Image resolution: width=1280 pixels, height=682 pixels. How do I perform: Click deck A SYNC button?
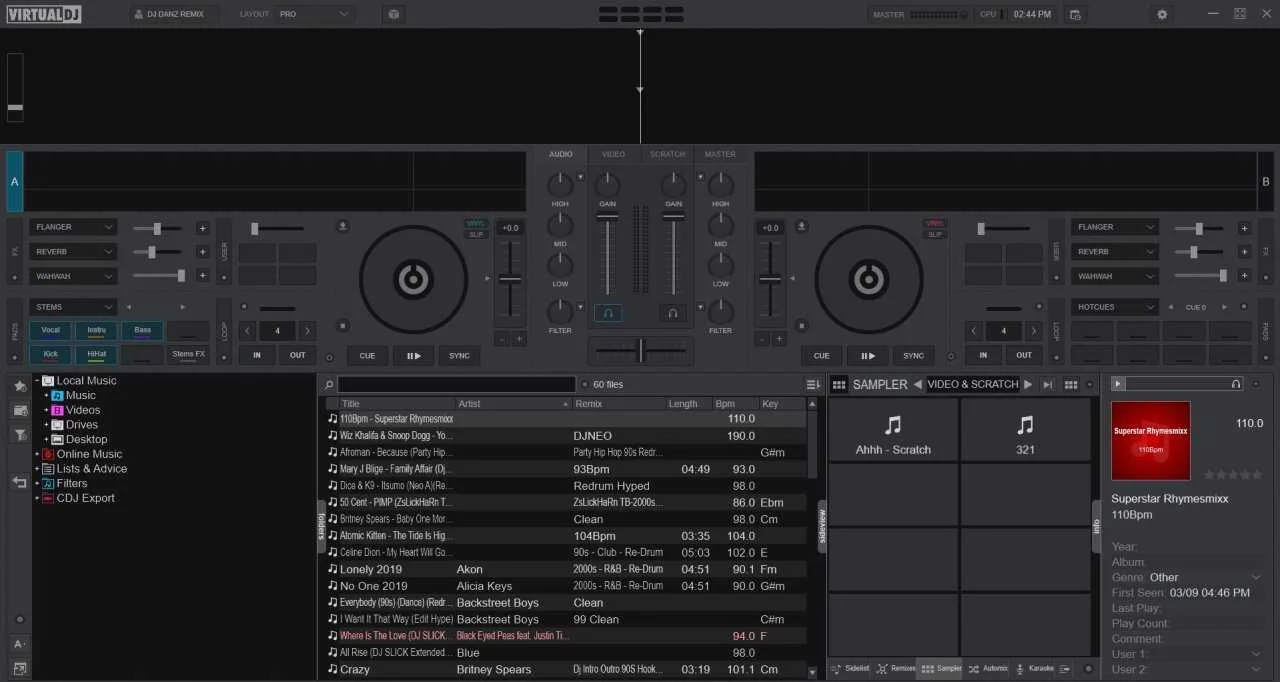pos(459,355)
